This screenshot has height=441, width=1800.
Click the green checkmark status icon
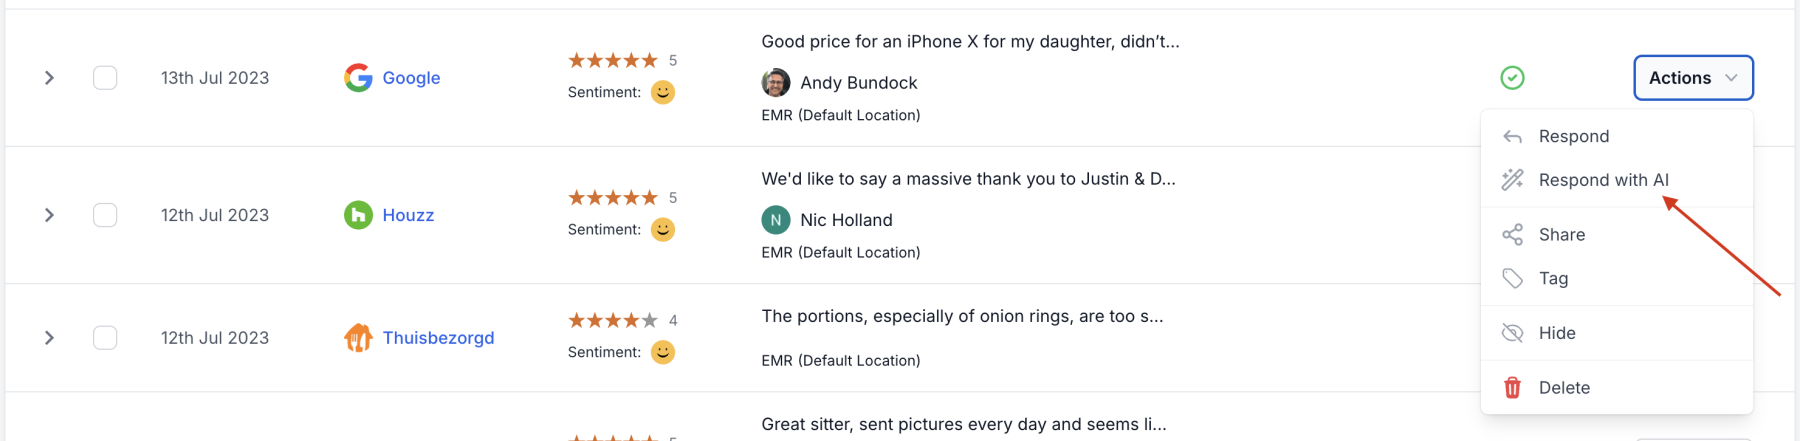1512,78
